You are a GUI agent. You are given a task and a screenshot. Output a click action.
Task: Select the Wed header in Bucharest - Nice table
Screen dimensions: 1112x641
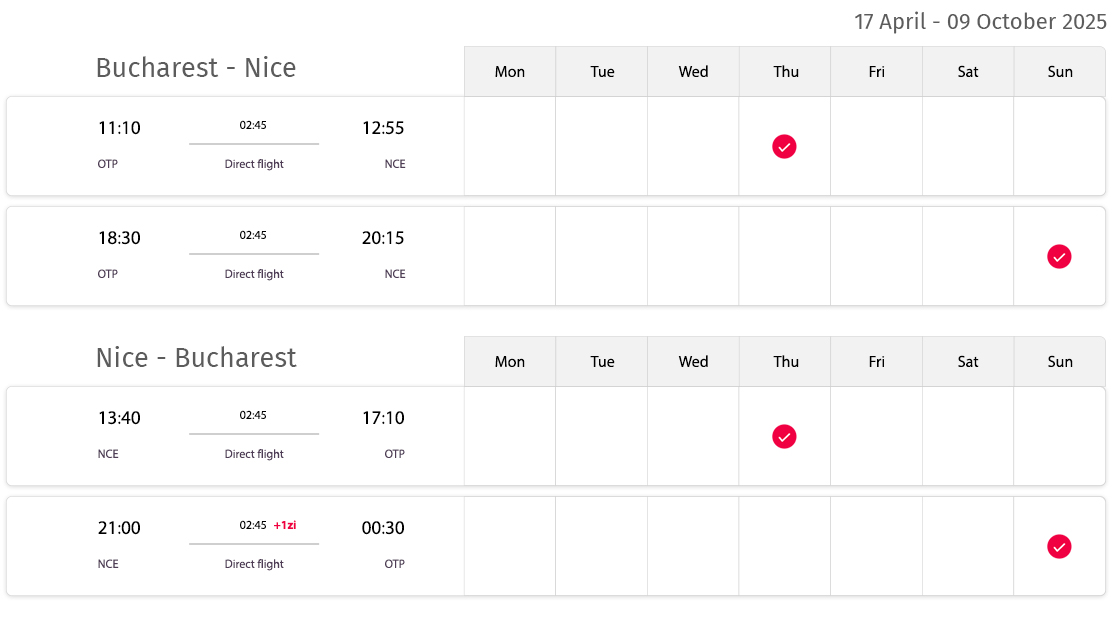coord(693,72)
